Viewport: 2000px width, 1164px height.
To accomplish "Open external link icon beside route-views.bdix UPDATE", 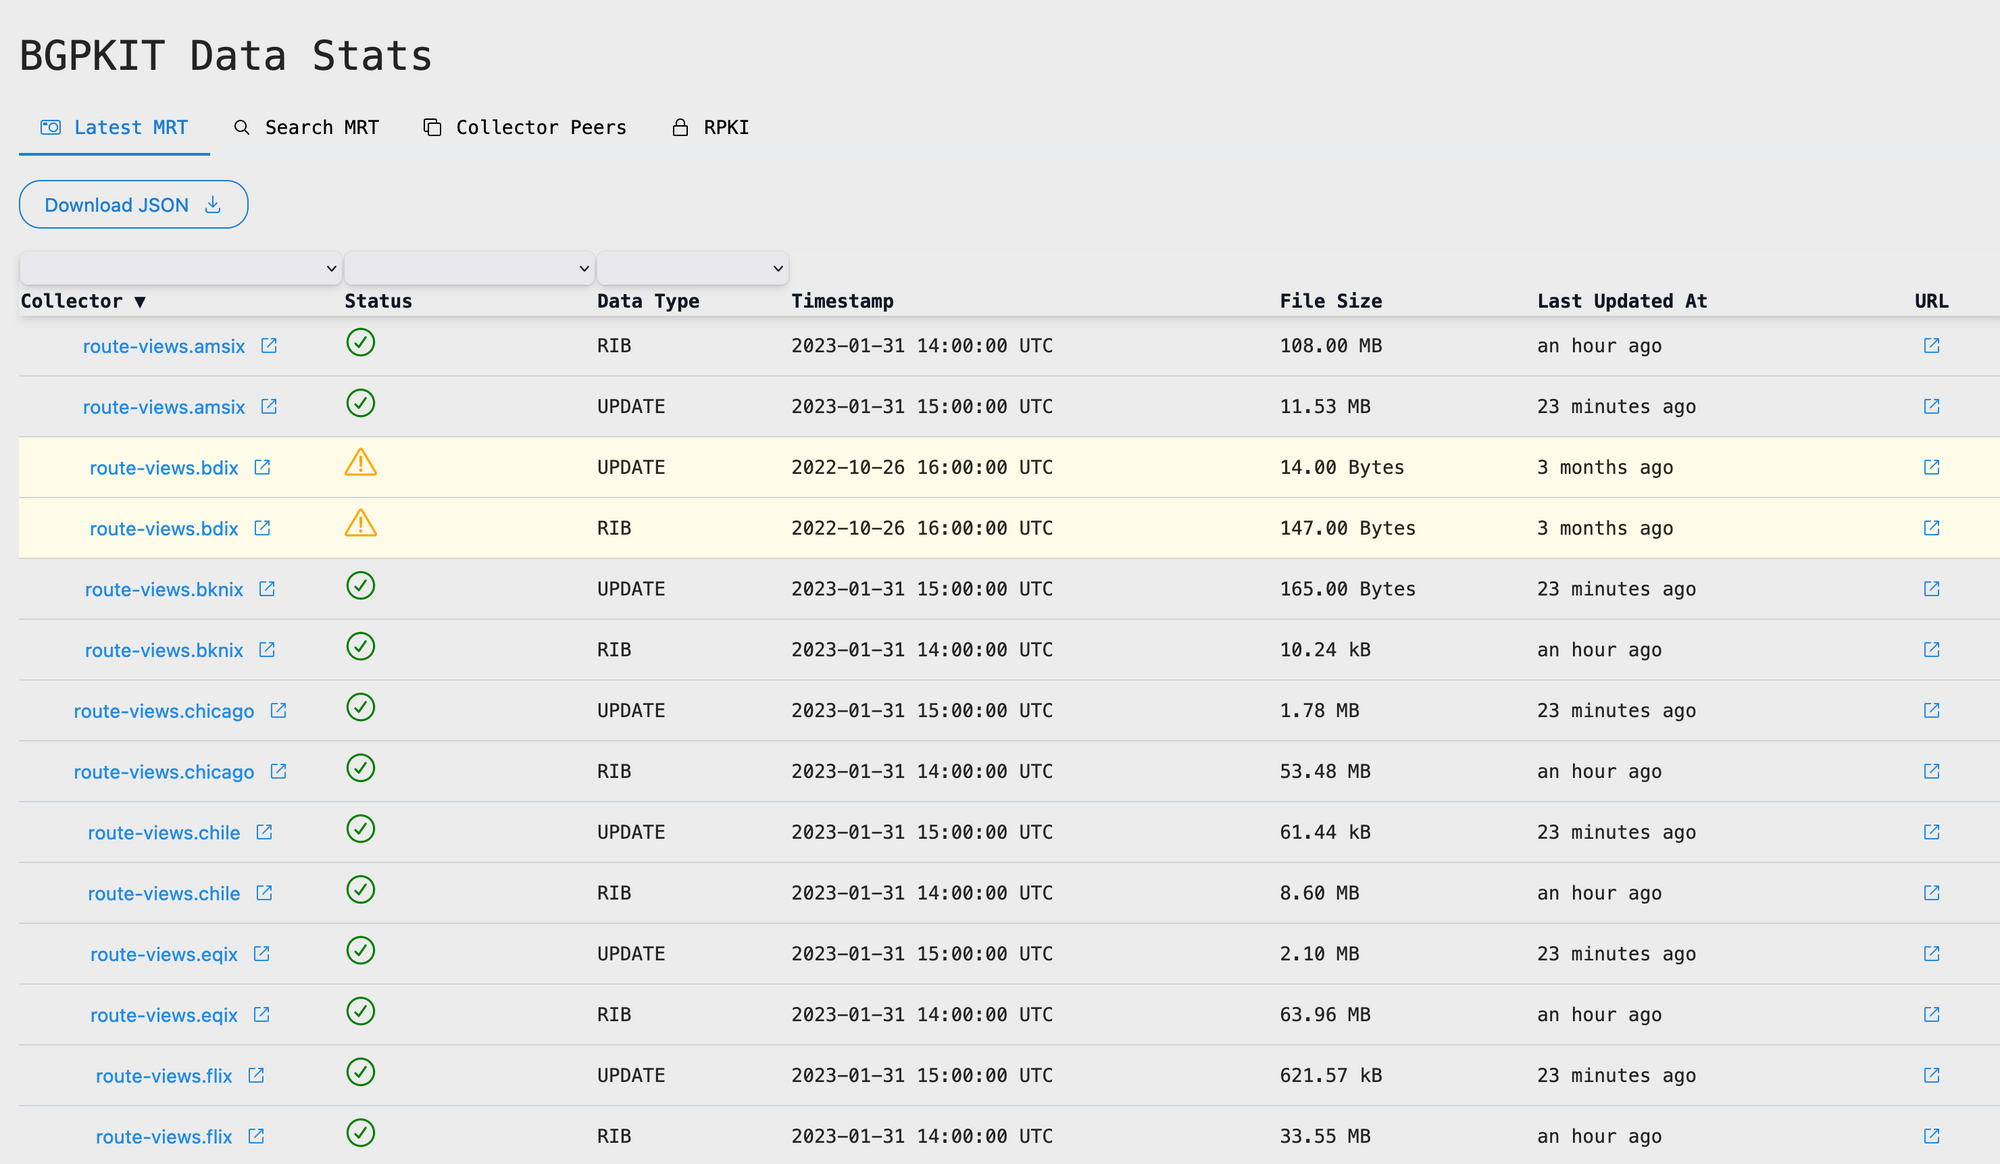I will [262, 467].
